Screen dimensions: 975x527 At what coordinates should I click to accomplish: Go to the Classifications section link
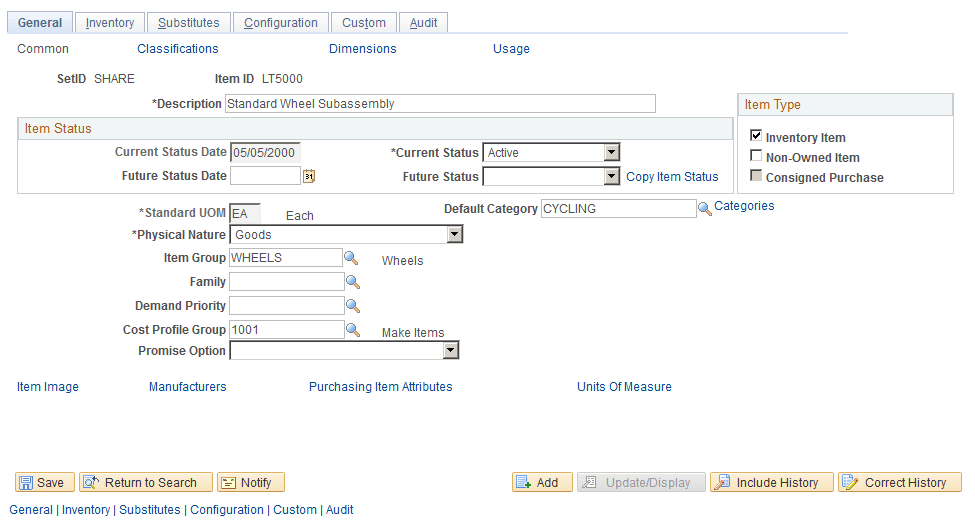178,48
